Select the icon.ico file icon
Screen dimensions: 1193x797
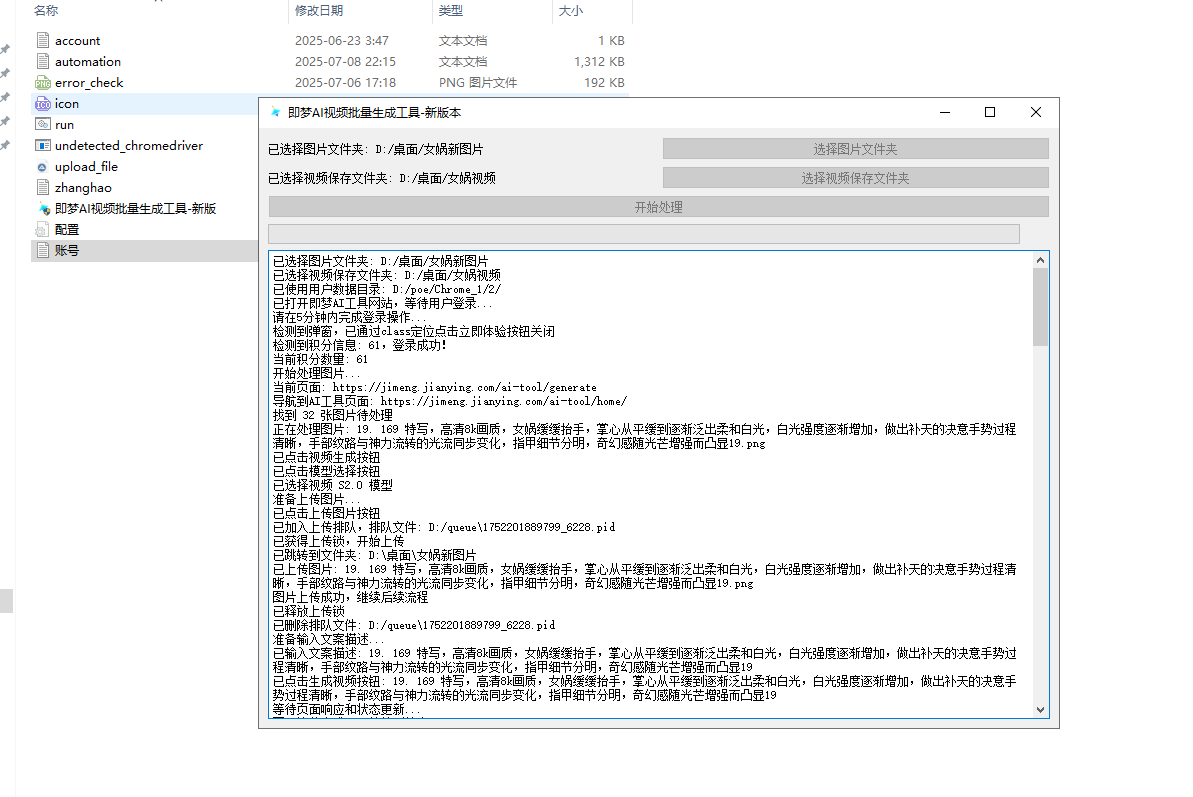43,103
